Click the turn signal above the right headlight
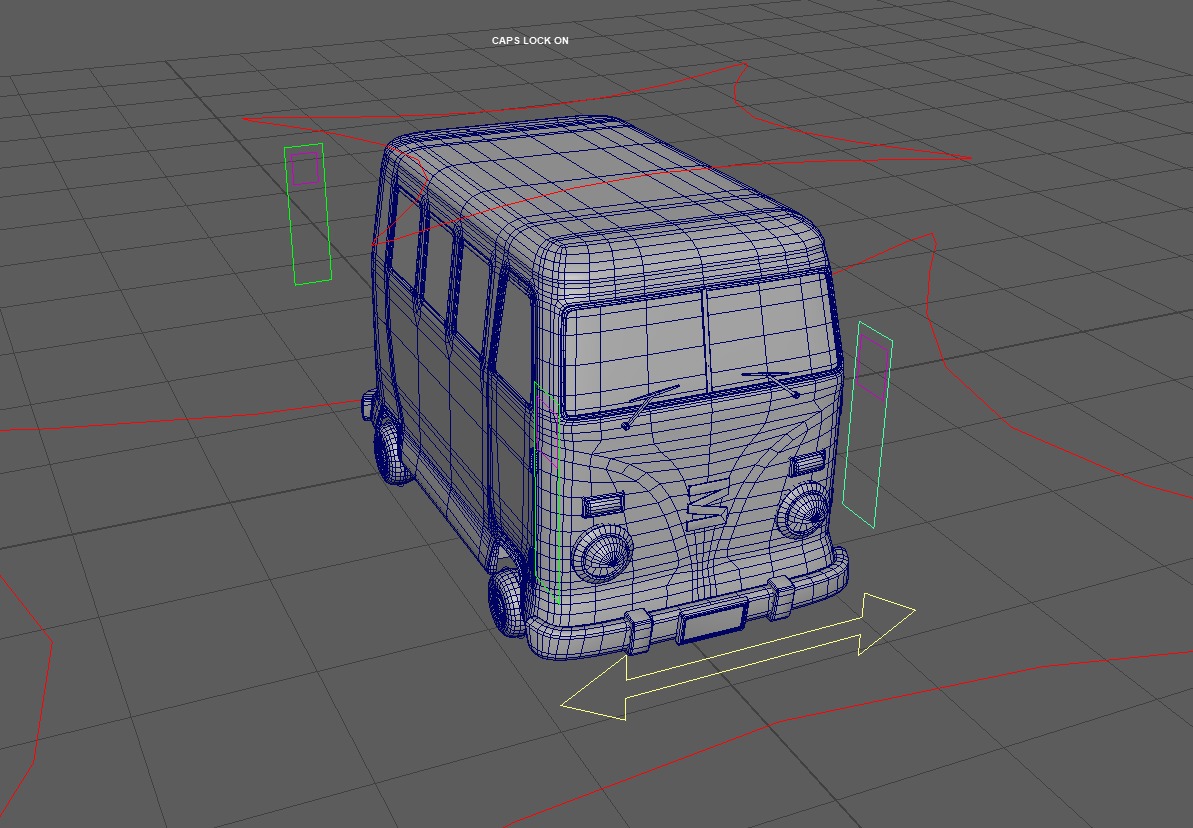Screen dimensions: 1193x828 807,462
